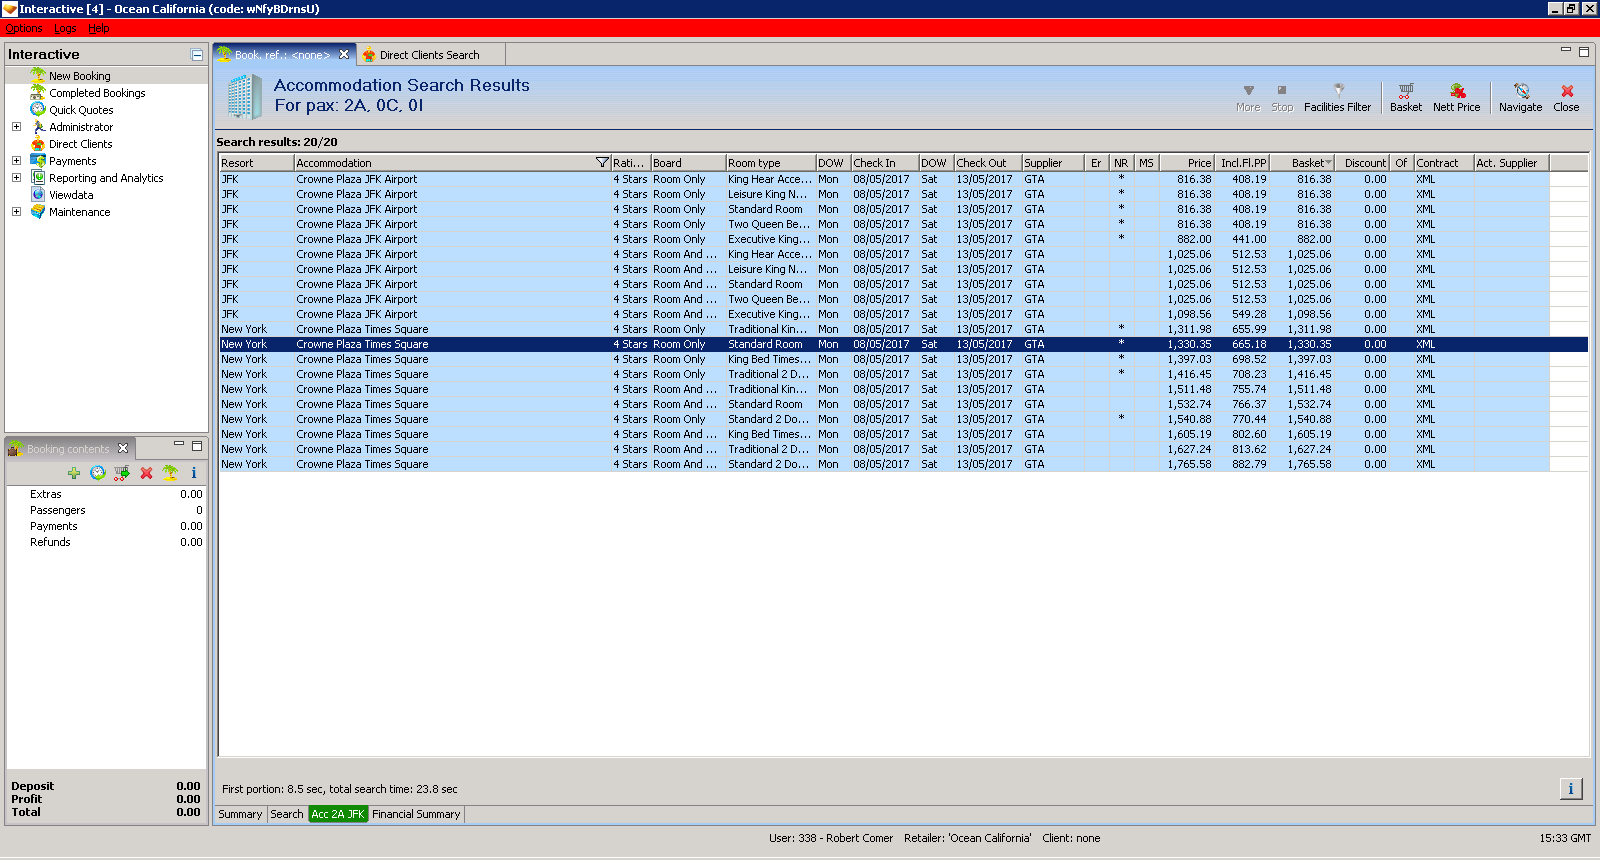
Task: Click the red X delete icon in Booking contents
Action: pyautogui.click(x=146, y=473)
